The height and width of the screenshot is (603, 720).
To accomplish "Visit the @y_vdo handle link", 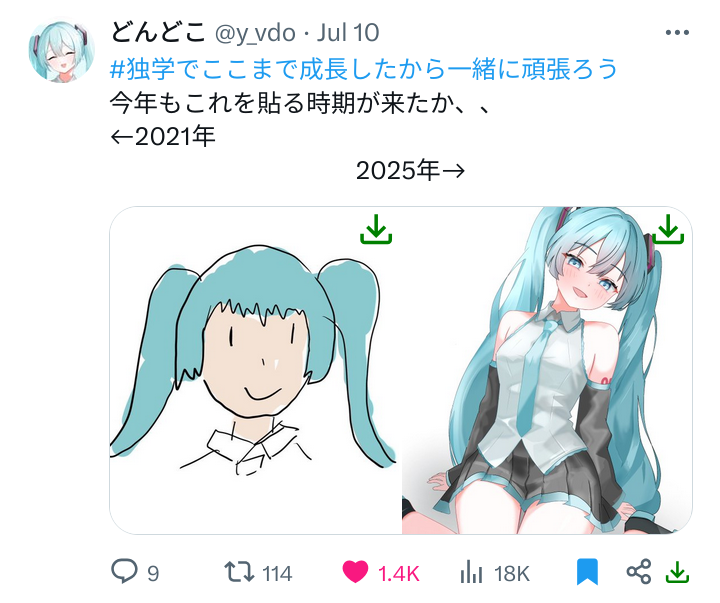I will [255, 33].
